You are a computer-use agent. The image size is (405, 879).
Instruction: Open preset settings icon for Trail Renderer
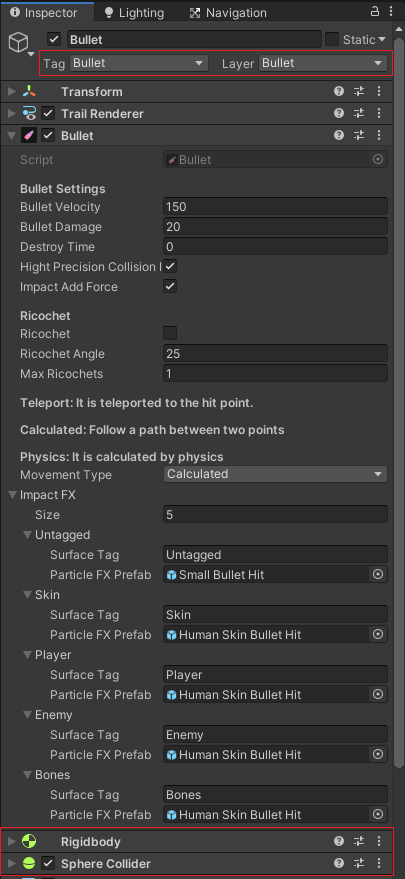tap(359, 114)
